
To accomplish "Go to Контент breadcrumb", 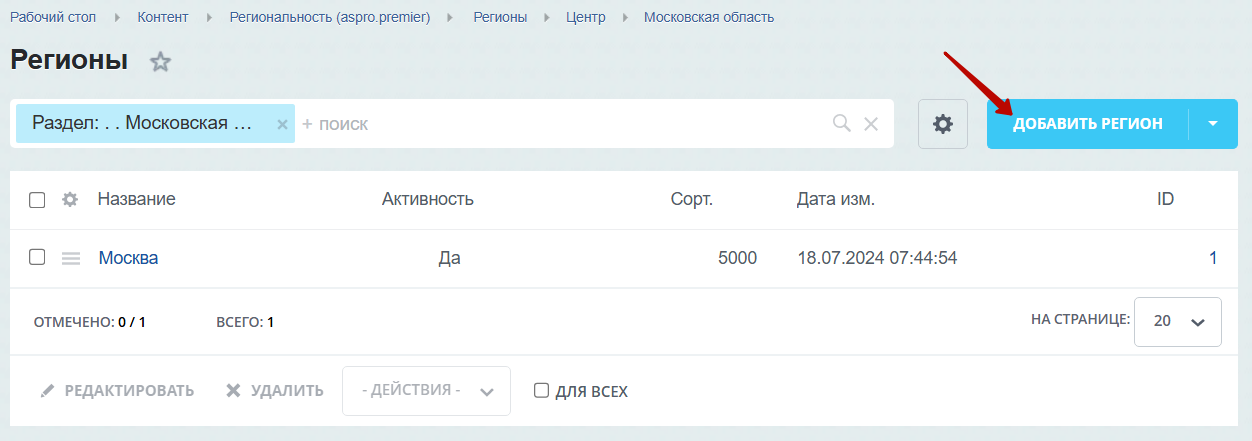I will coord(162,17).
